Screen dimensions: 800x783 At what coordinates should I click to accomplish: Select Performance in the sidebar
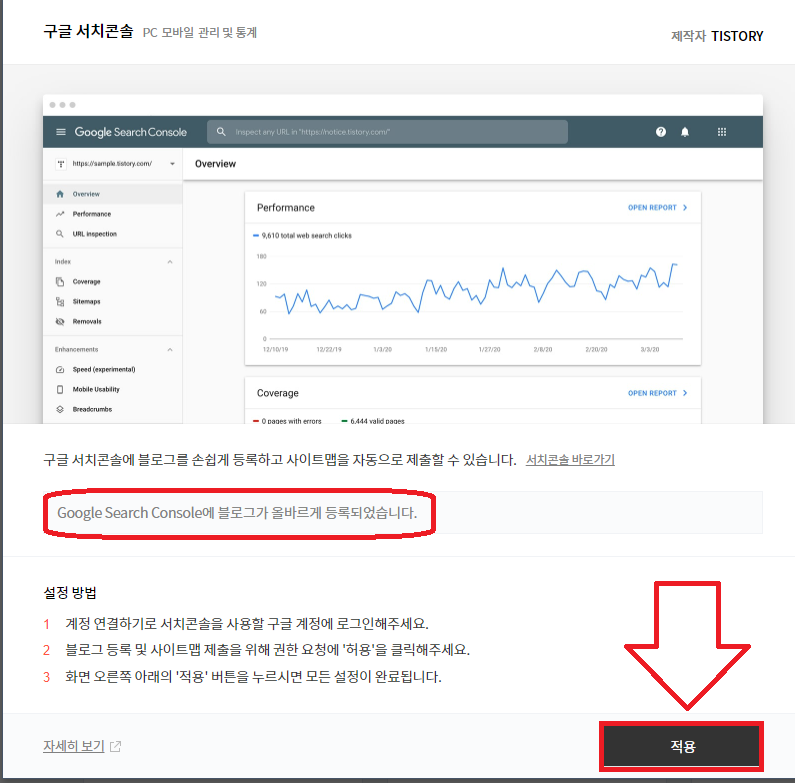tap(112, 214)
